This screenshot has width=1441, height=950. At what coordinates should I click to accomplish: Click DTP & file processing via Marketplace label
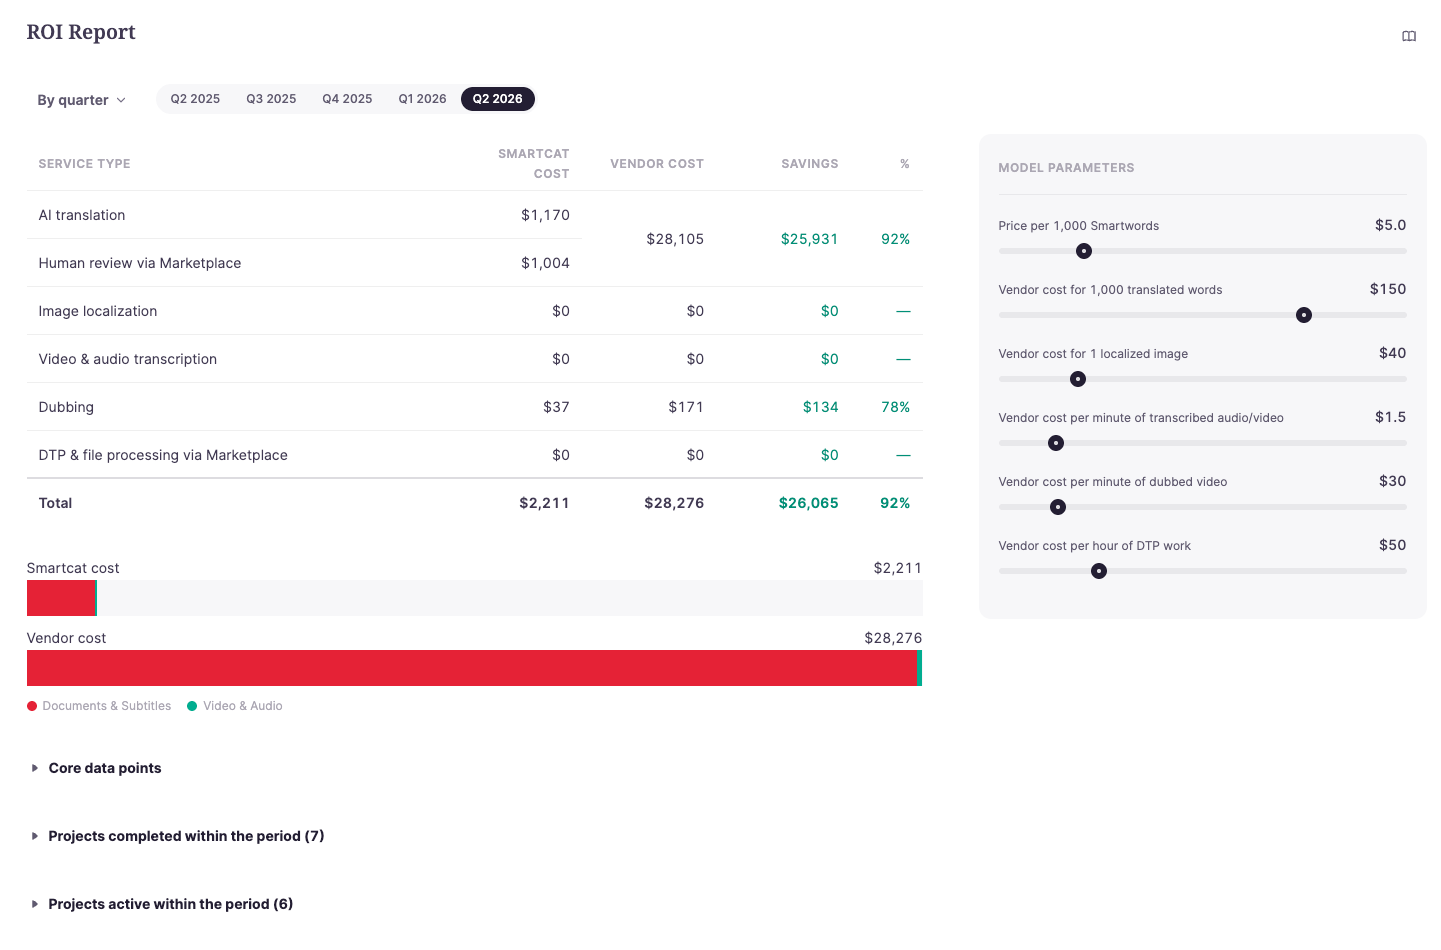[163, 455]
